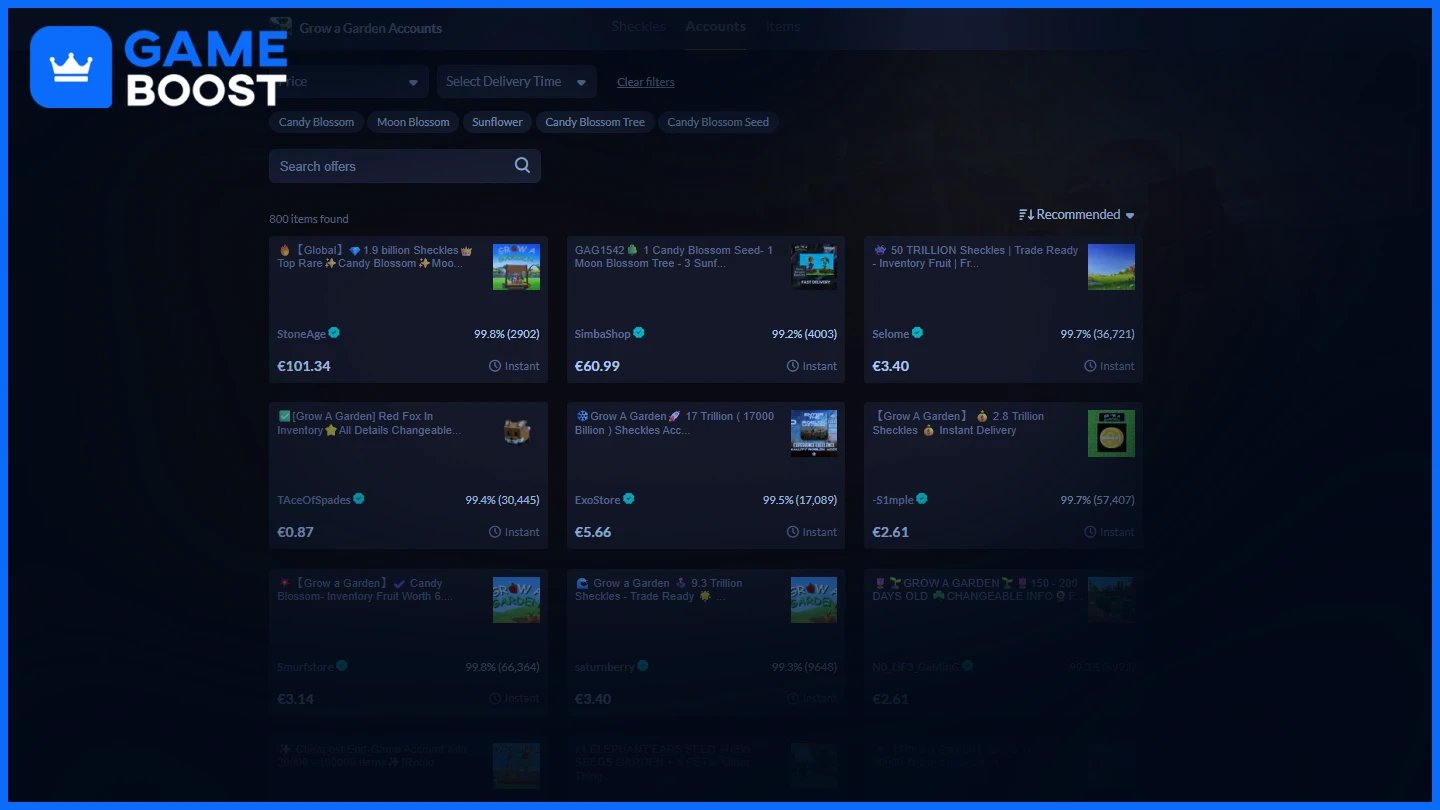Switch to the Items tab

pyautogui.click(x=783, y=26)
